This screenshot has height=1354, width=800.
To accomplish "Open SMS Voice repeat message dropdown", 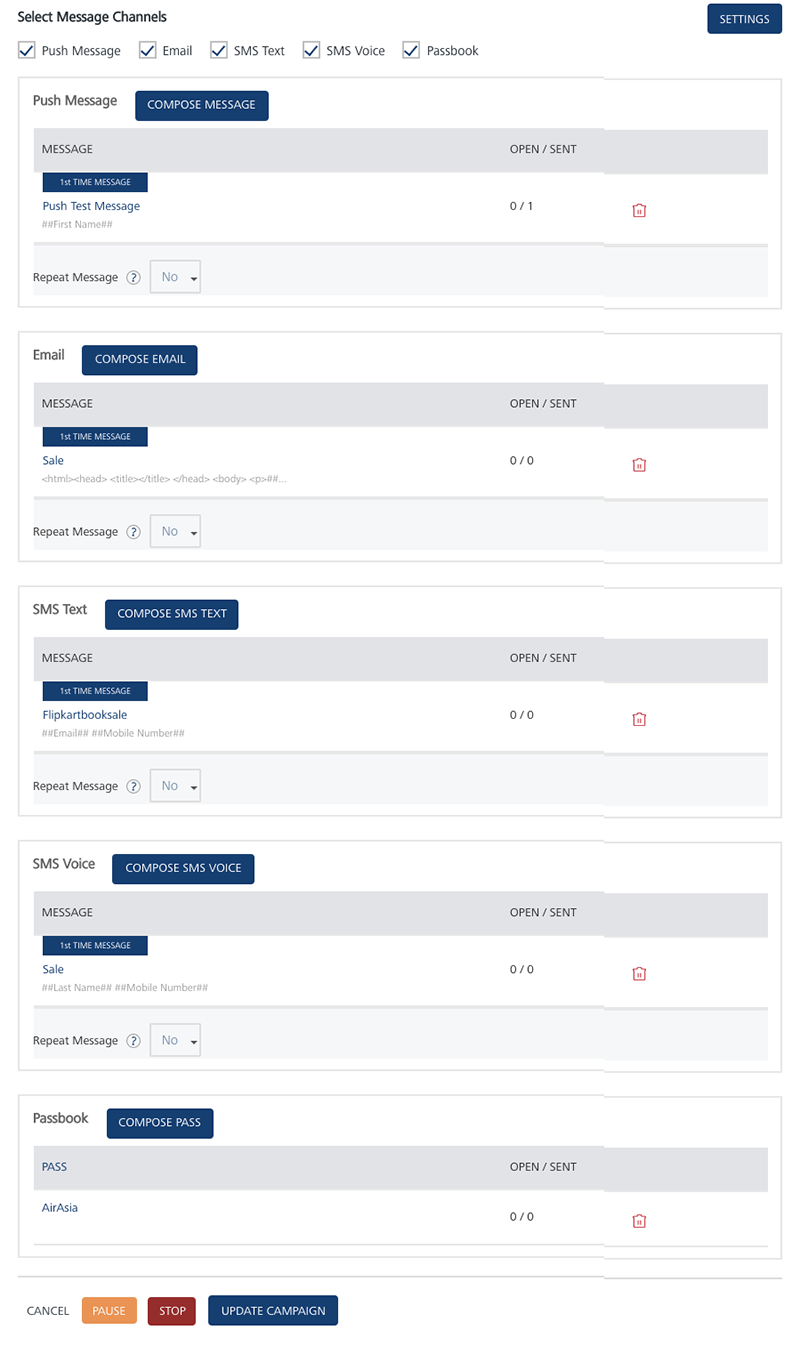I will point(175,1041).
